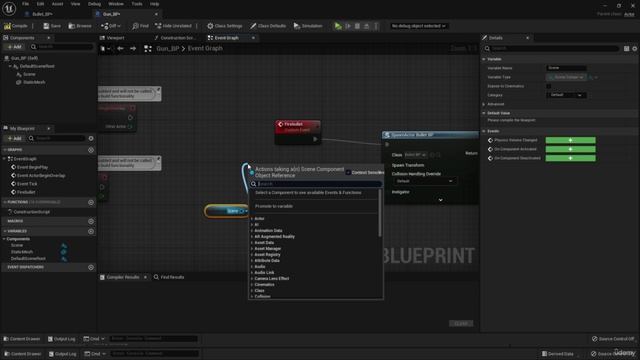Viewport: 640px width, 360px height.
Task: Switch to the Bullet_BP tab
Action: [42, 14]
